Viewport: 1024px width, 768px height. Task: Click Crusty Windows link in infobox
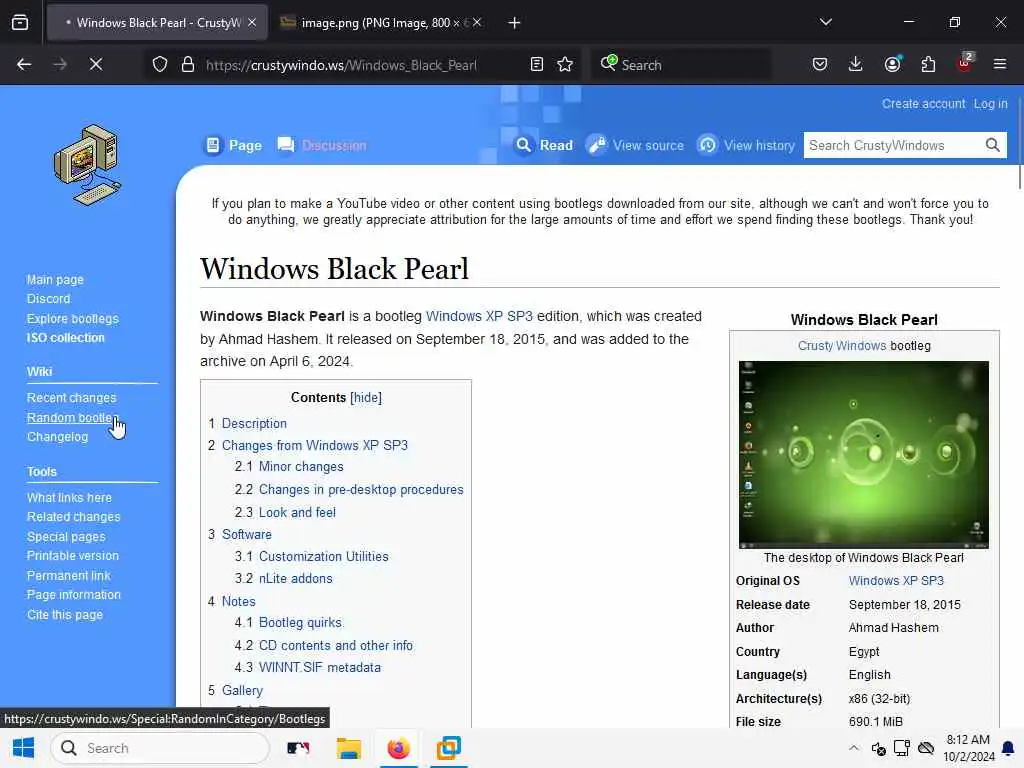[x=842, y=345]
